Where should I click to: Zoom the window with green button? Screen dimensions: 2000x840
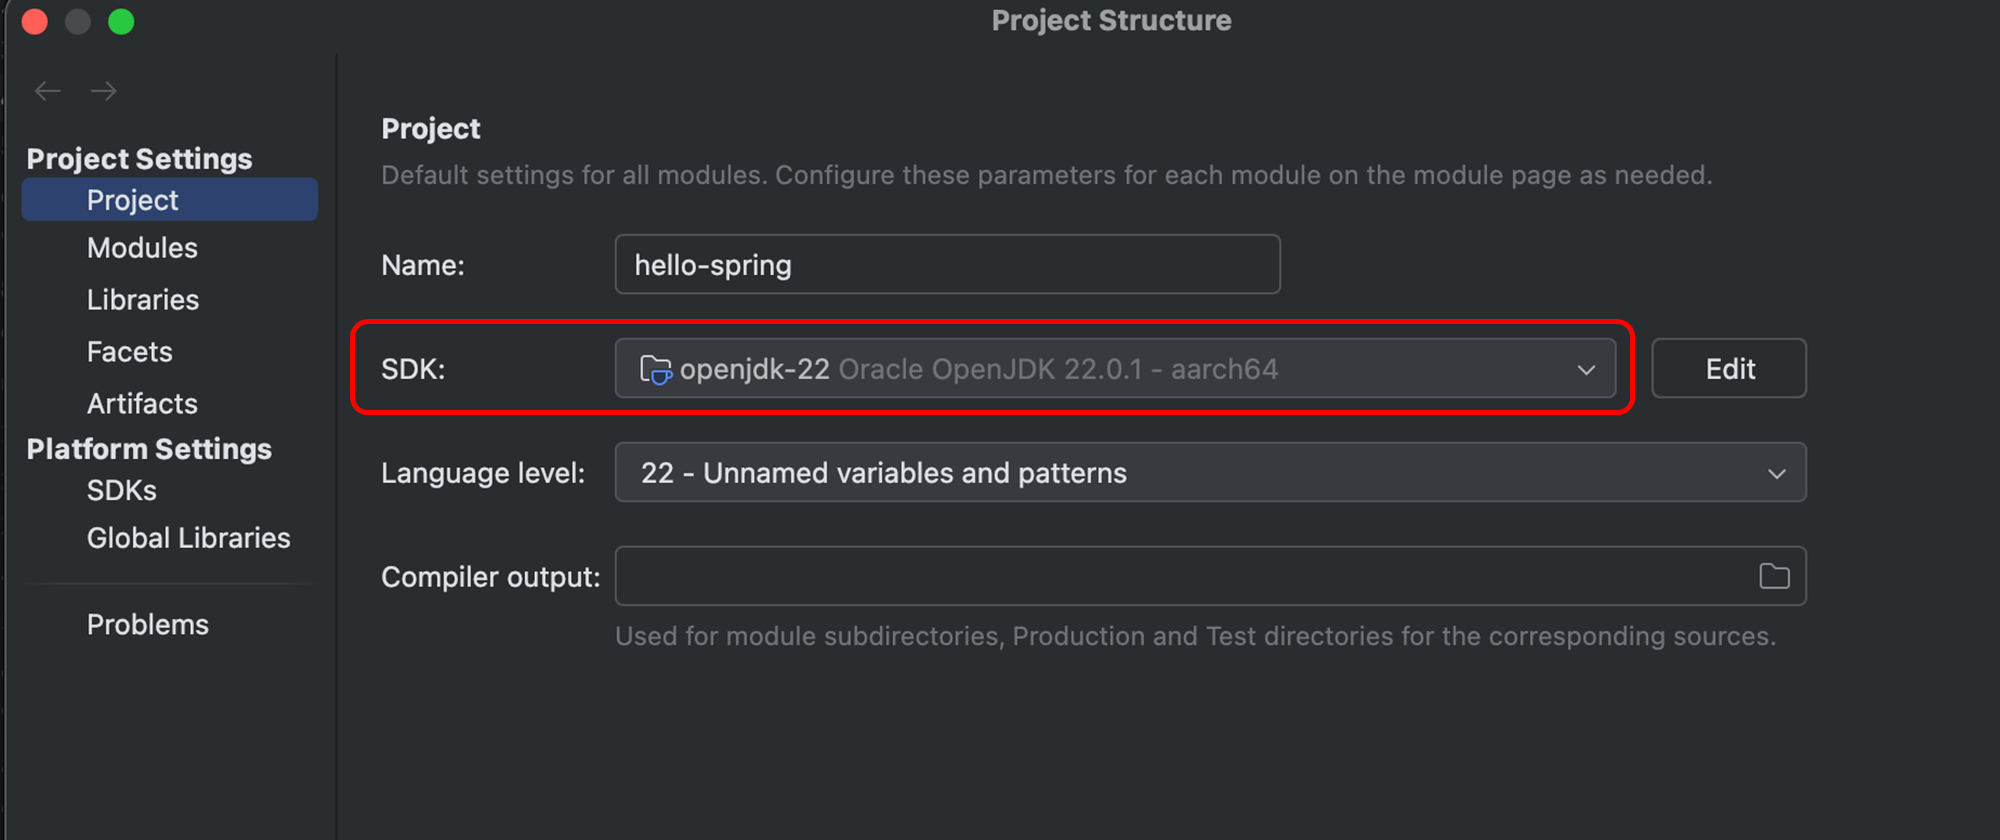(x=121, y=22)
